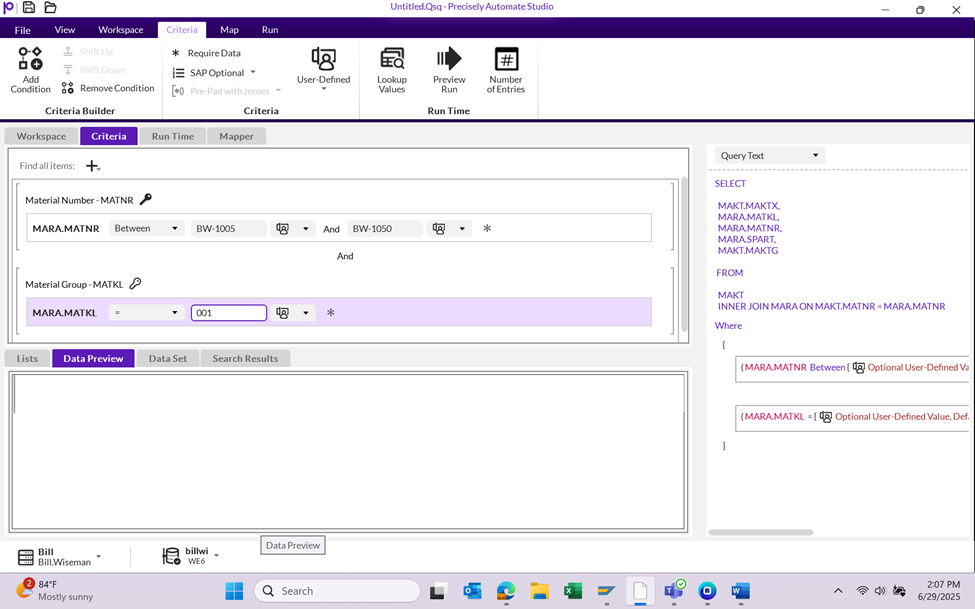The height and width of the screenshot is (609, 975).
Task: Open Lookup Values tool
Action: coord(391,60)
